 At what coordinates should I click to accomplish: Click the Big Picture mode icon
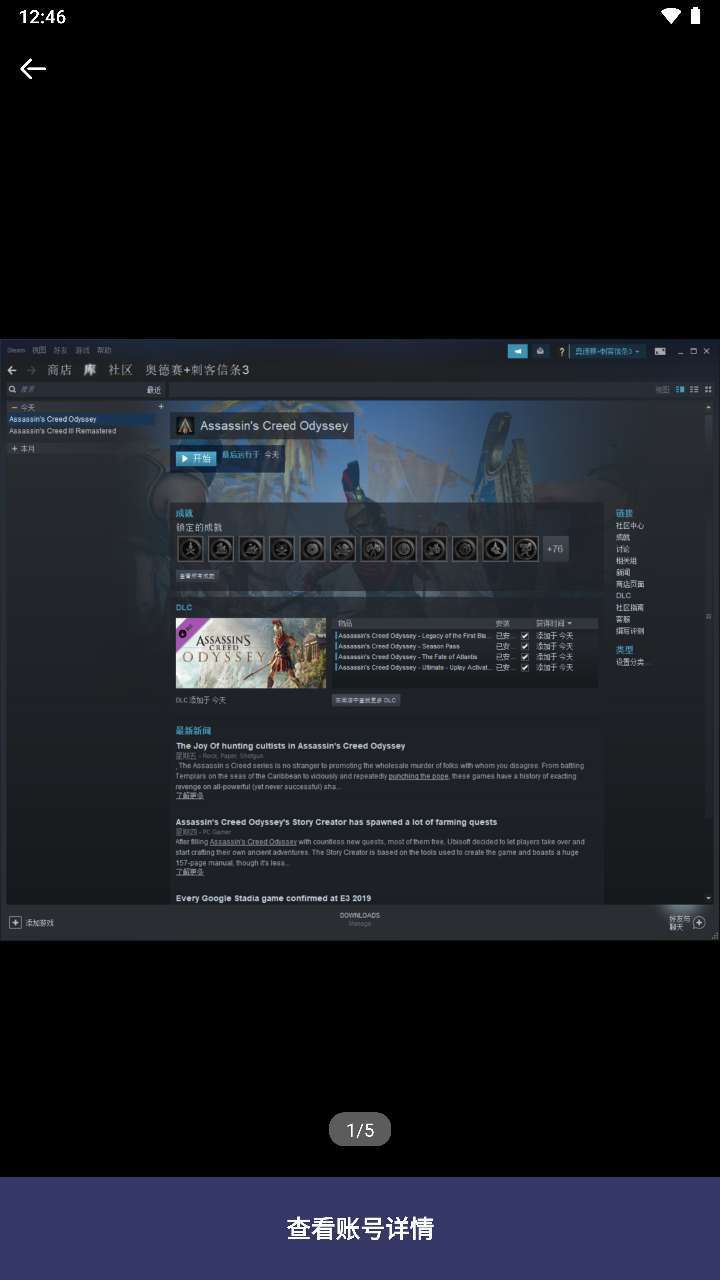pyautogui.click(x=660, y=351)
